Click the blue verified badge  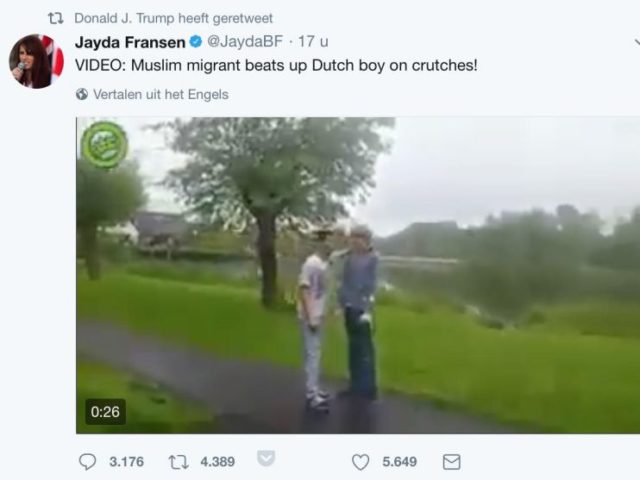click(196, 41)
